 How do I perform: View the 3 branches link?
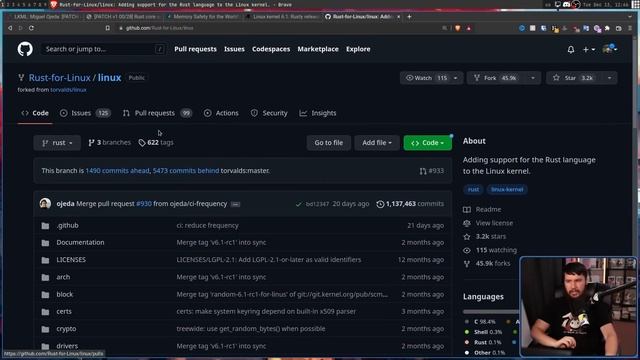tap(109, 142)
